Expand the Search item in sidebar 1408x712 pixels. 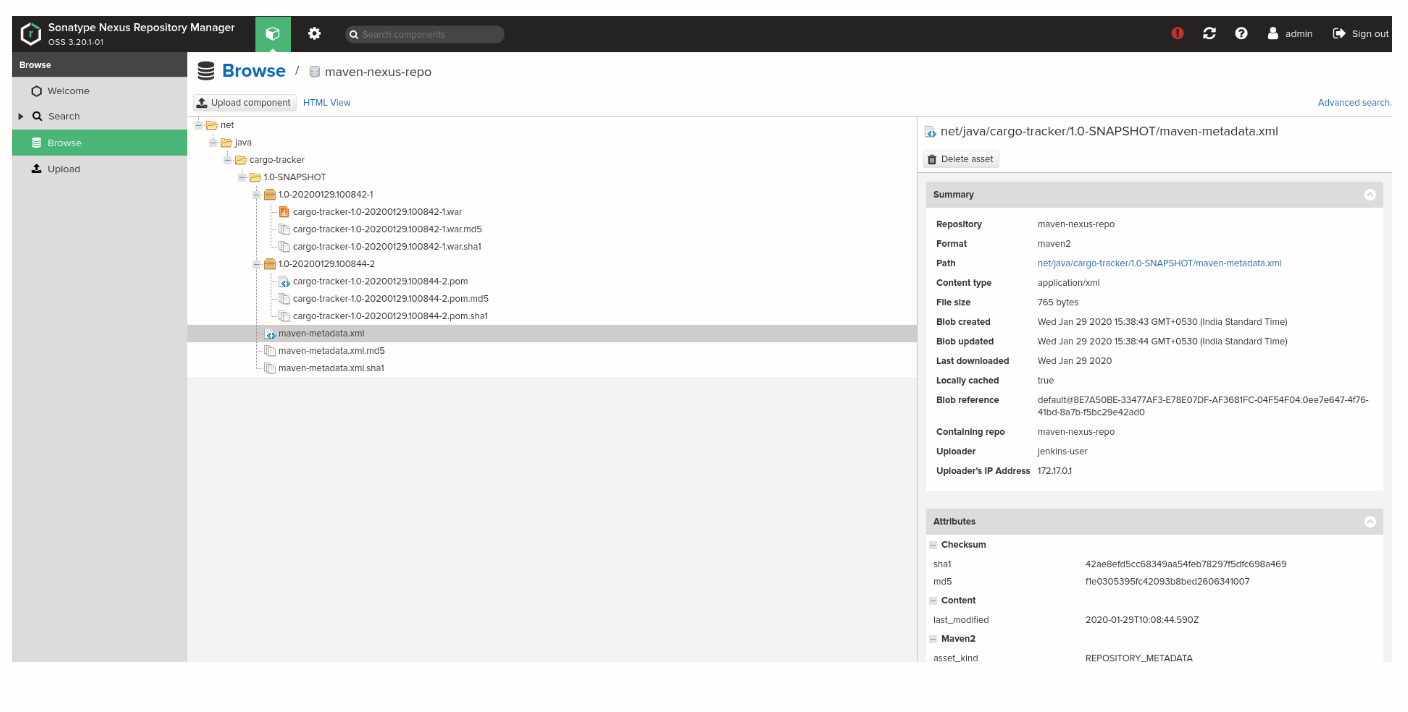[x=21, y=117]
